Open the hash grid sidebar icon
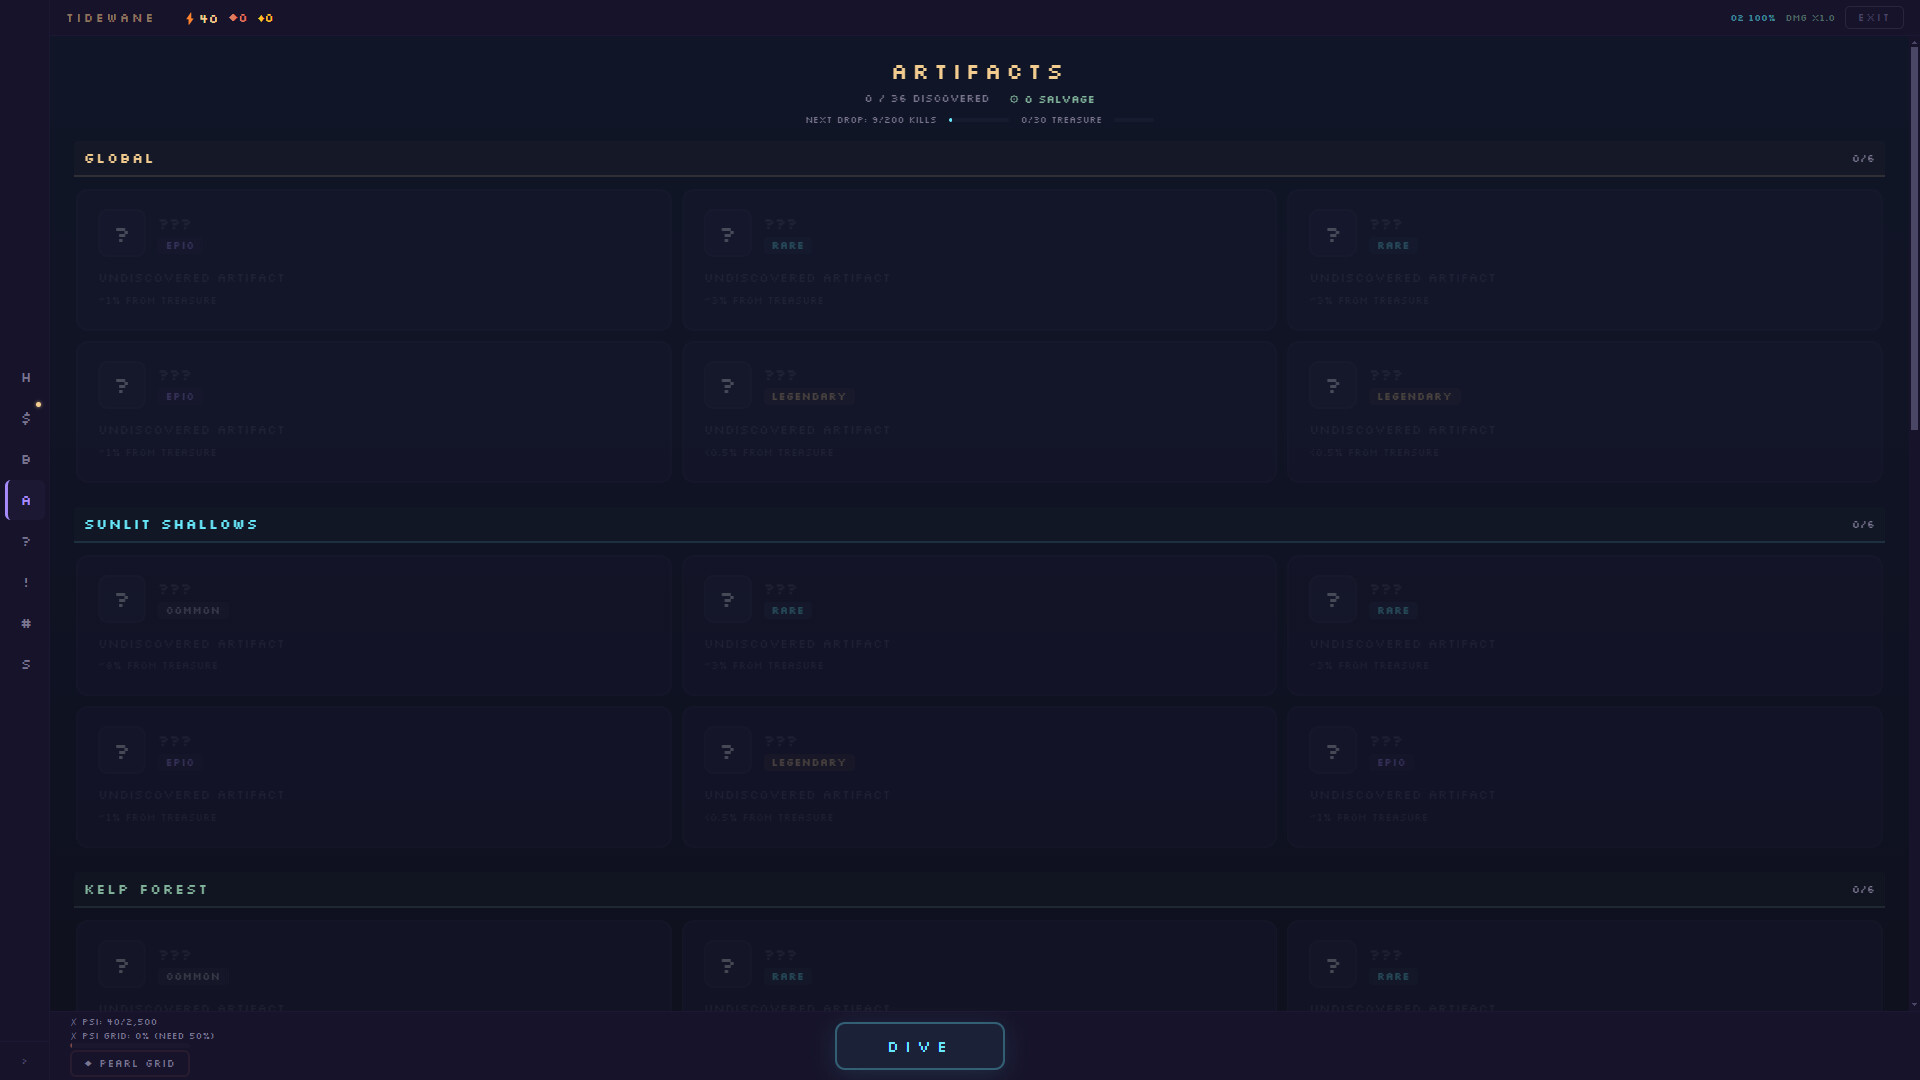Viewport: 1920px width, 1080px height. click(26, 623)
